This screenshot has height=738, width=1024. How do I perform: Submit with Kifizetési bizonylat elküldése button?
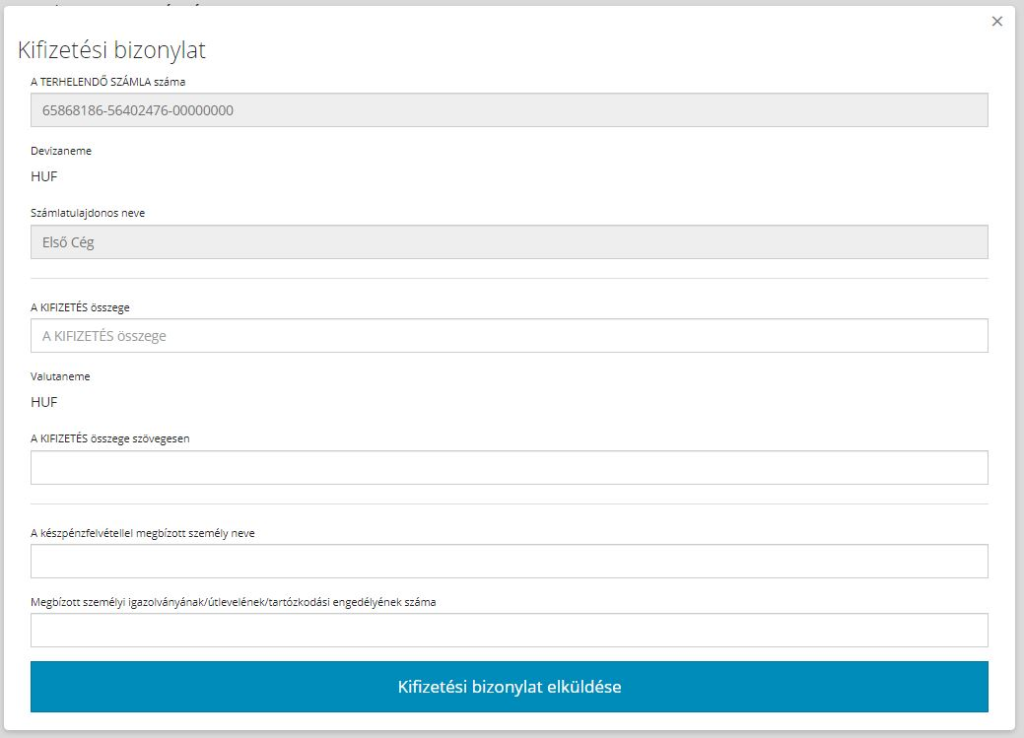pyautogui.click(x=509, y=687)
